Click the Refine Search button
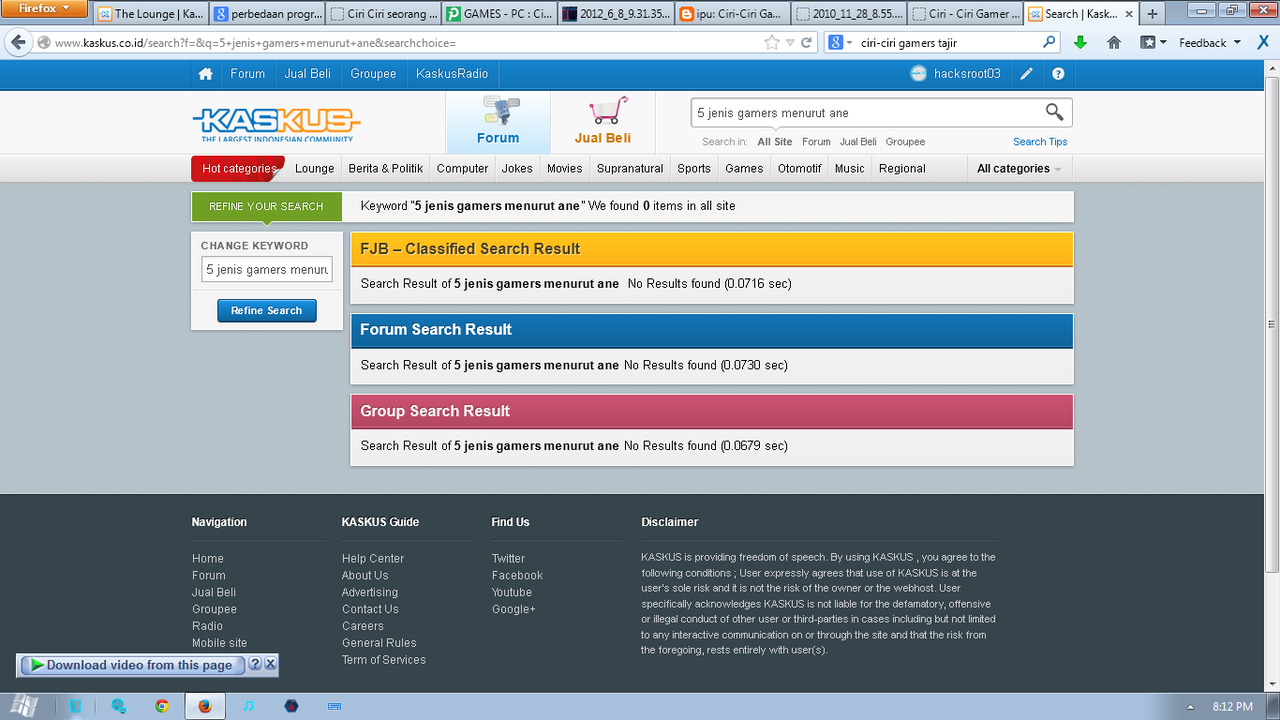Screen dimensions: 1280x720 click(x=267, y=311)
